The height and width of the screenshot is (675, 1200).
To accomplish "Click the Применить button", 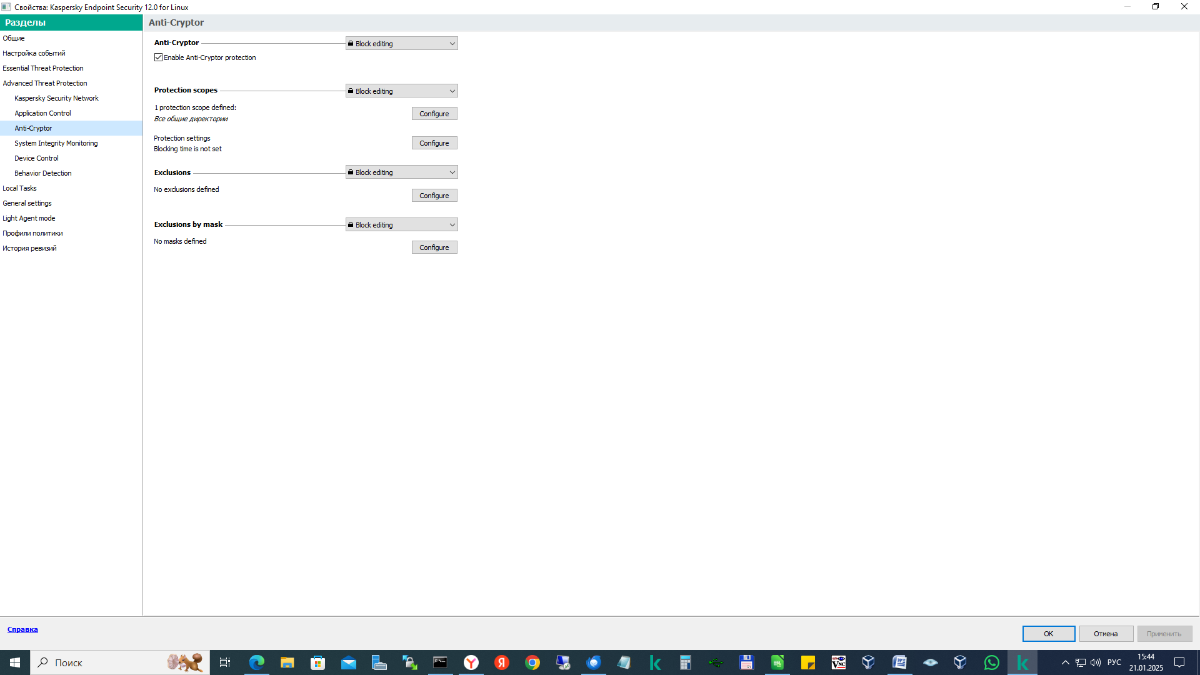I will coord(1165,633).
